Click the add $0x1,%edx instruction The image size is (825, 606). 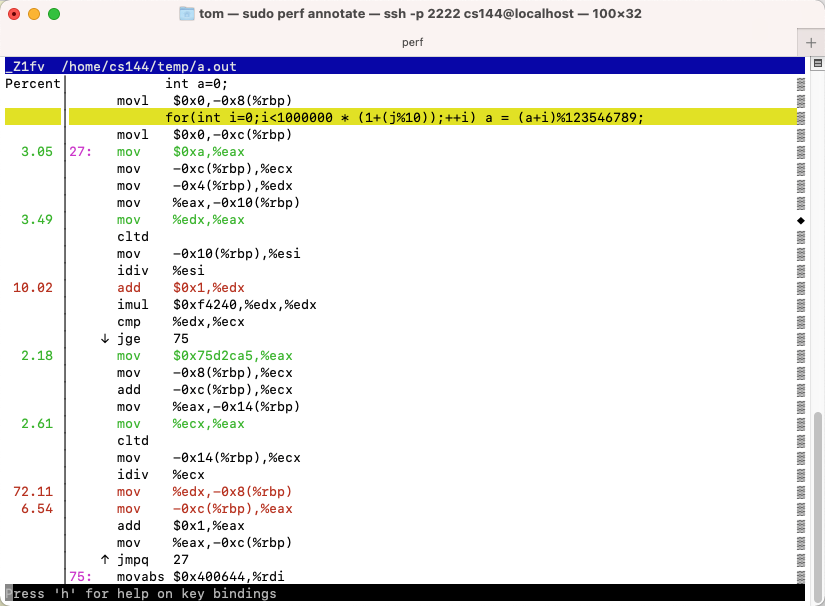pos(180,288)
